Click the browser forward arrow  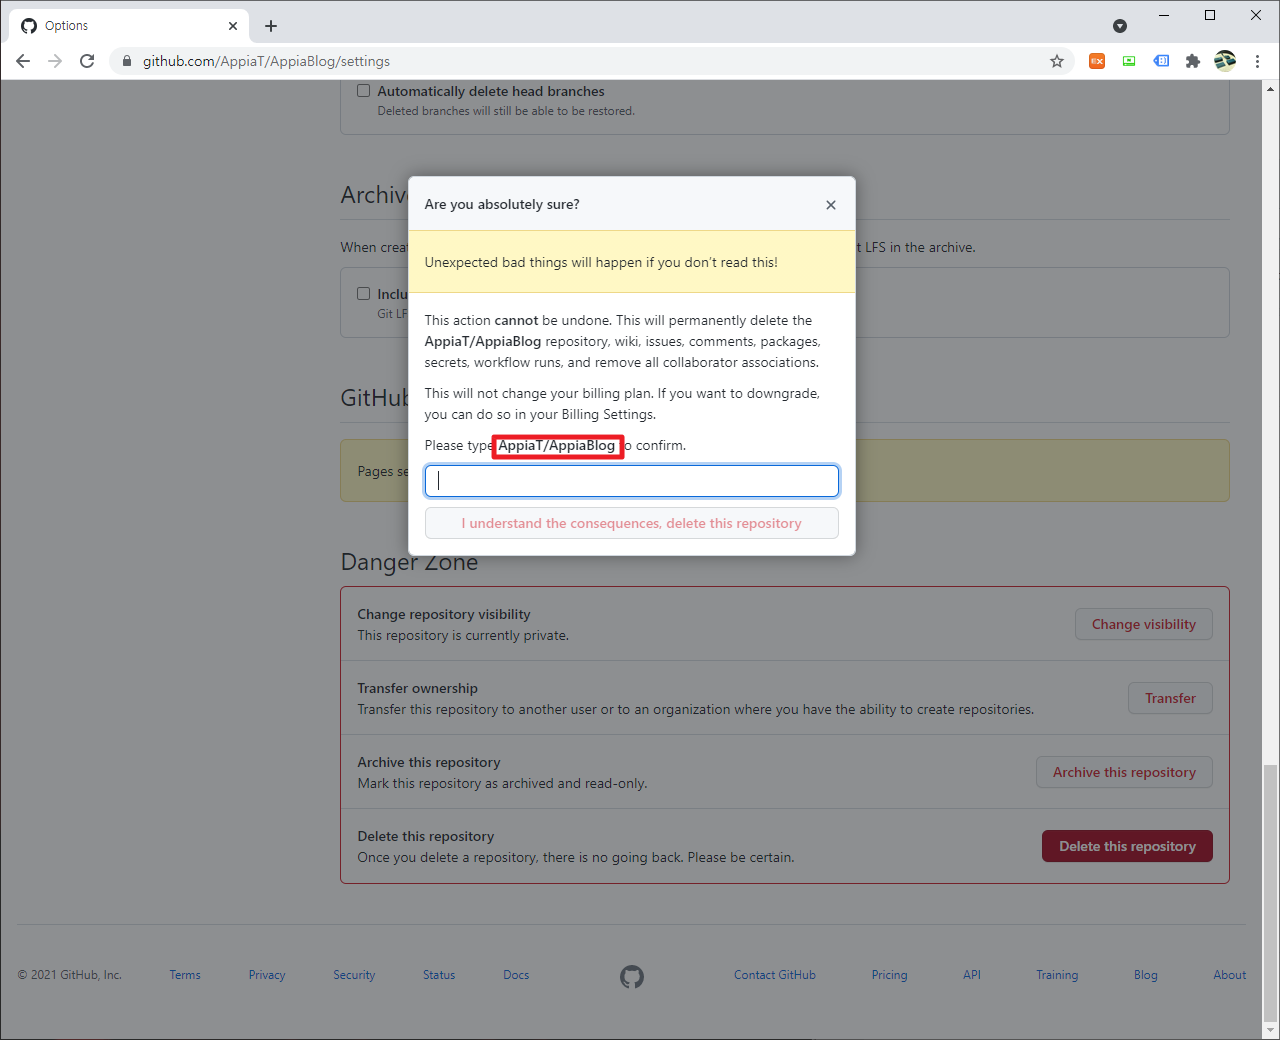[55, 61]
